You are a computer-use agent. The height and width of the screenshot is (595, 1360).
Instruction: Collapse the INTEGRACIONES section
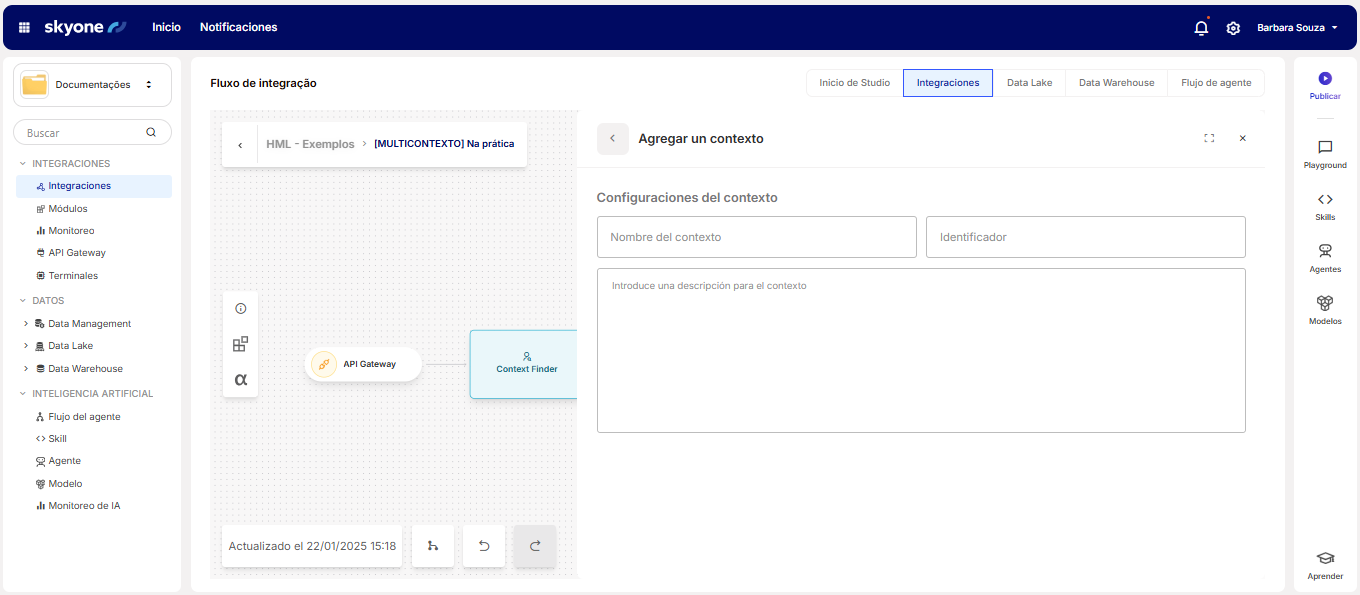tap(23, 164)
